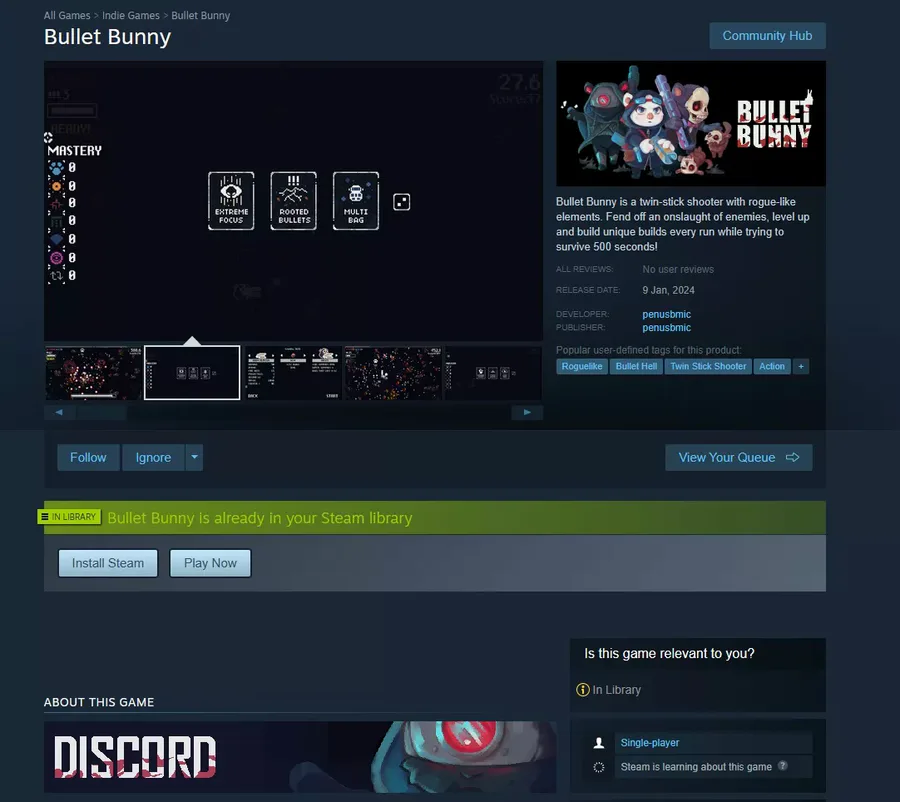Click the 'Steam is learning about this game' text
Image resolution: width=900 pixels, height=802 pixels.
click(696, 766)
